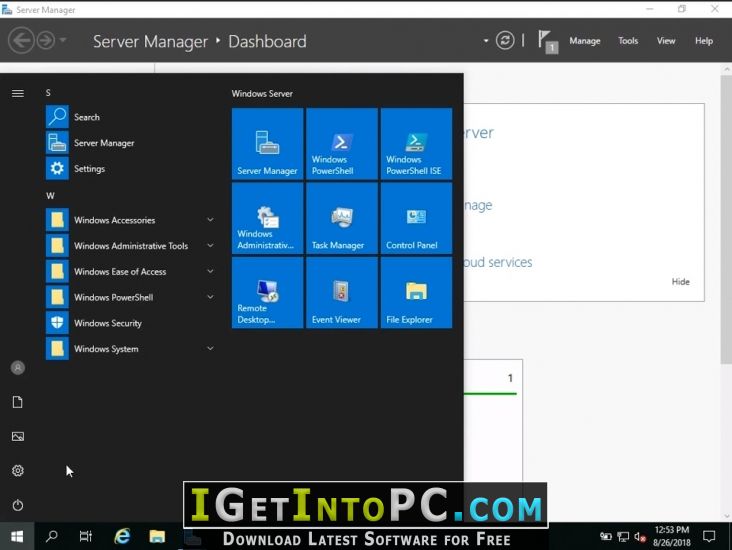Screen dimensions: 732x550
Task: Click the Server Manager forward arrow
Action: pos(46,41)
